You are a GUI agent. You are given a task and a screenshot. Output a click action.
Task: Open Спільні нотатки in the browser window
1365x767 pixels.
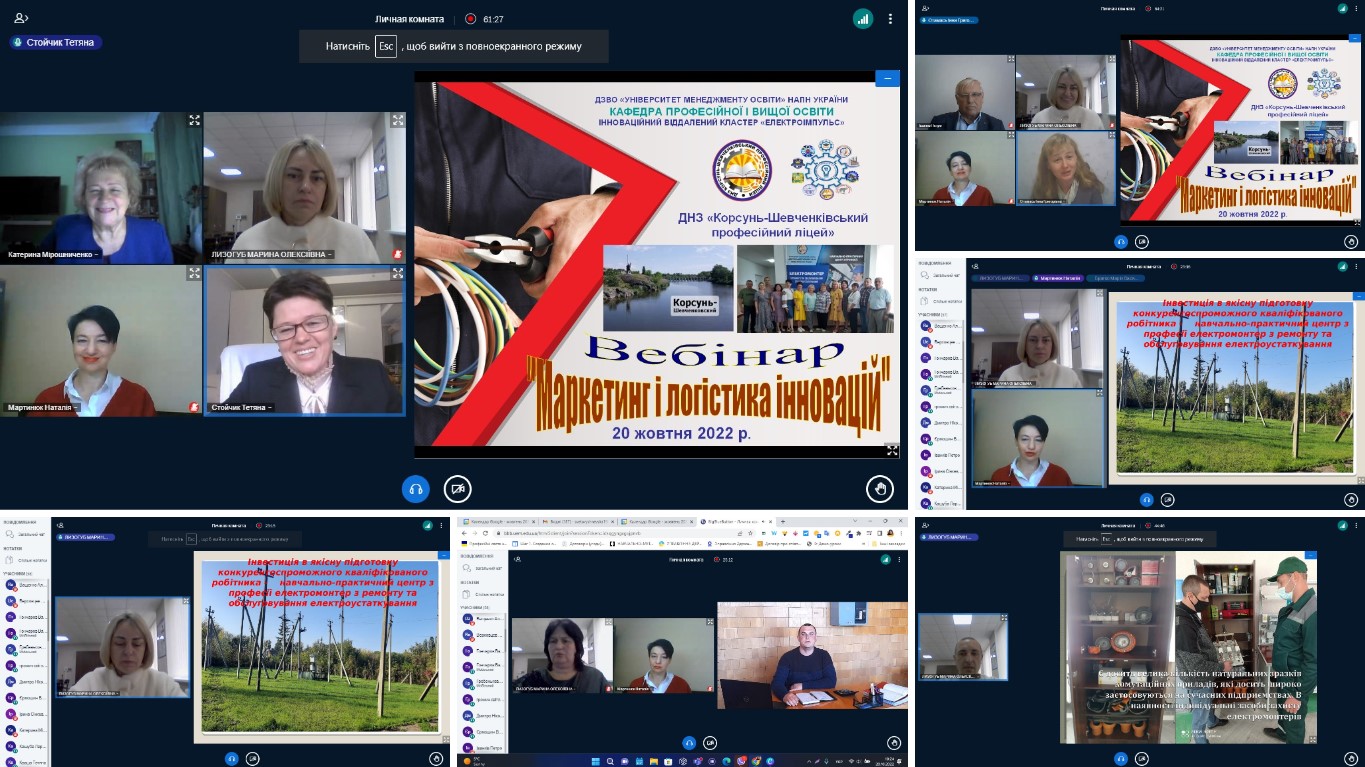click(483, 594)
